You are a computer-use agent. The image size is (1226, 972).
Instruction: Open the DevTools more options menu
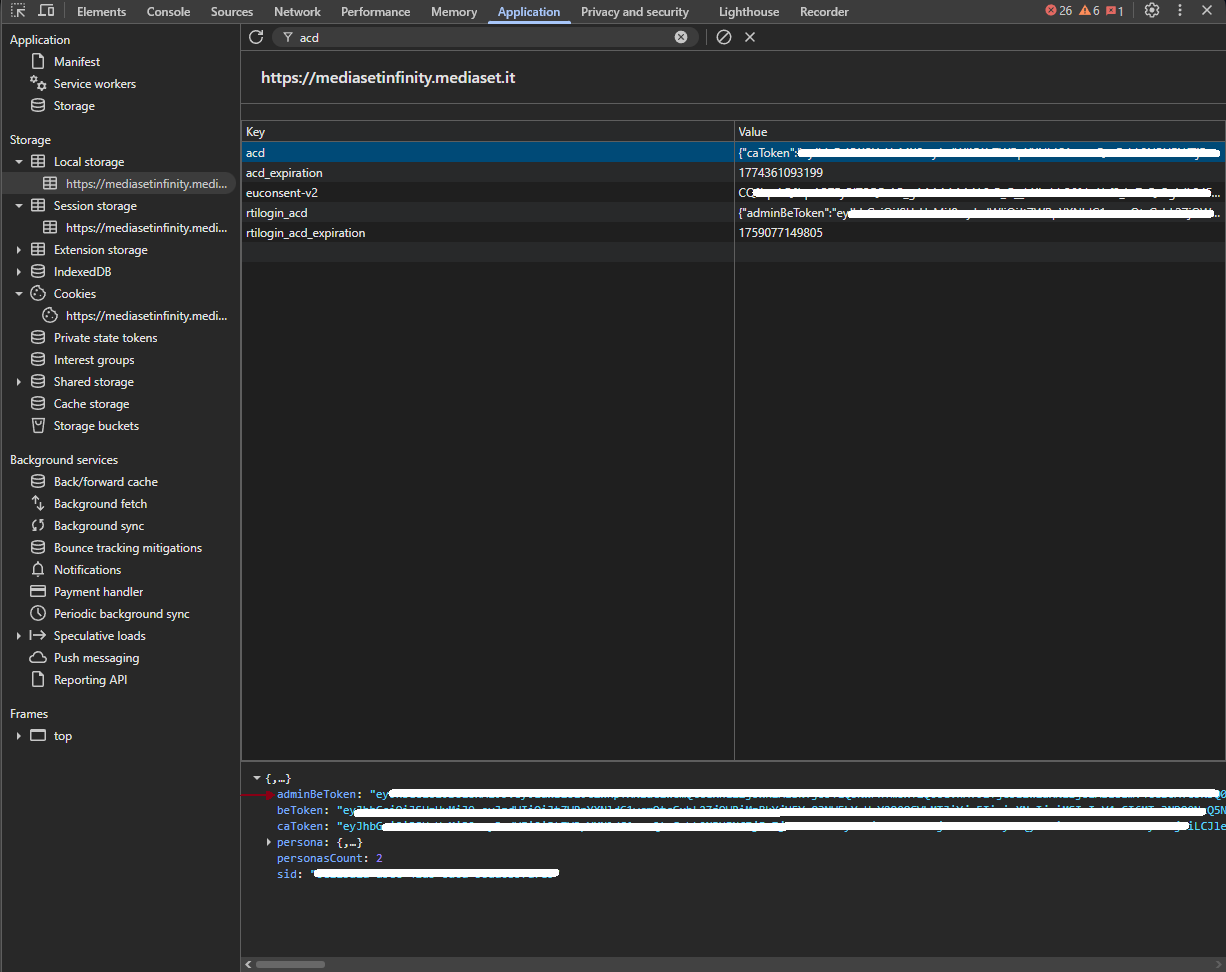1180,11
